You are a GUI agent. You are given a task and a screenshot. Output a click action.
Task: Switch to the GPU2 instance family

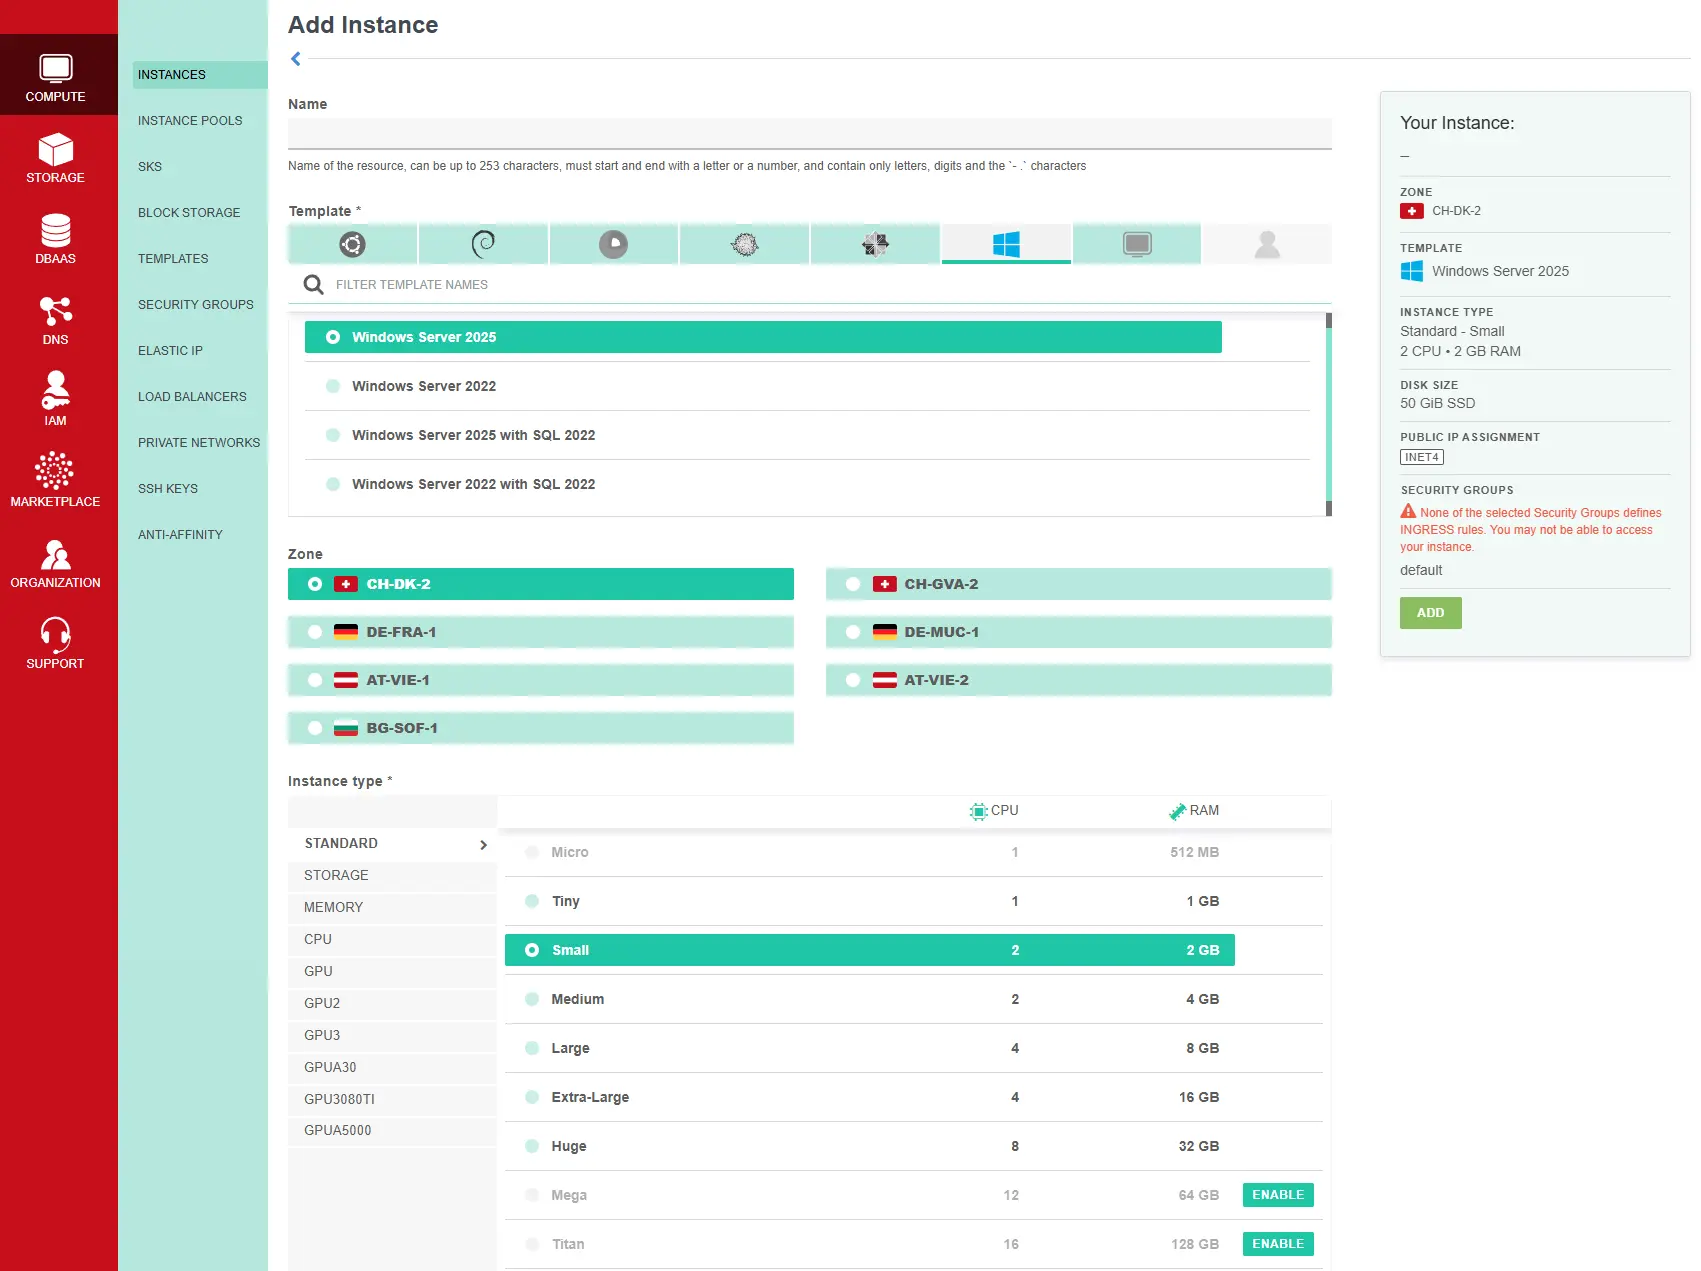[392, 1003]
